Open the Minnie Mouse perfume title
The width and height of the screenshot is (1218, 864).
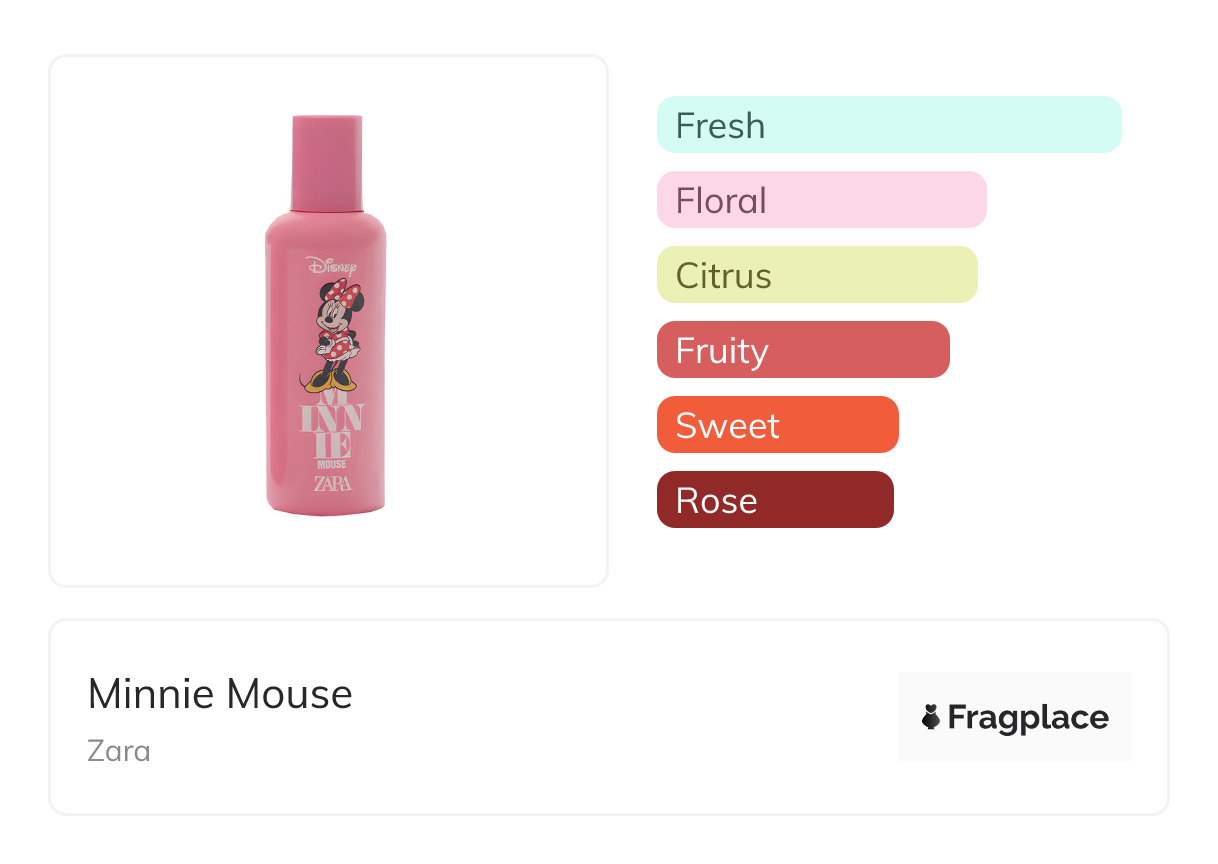pyautogui.click(x=220, y=694)
